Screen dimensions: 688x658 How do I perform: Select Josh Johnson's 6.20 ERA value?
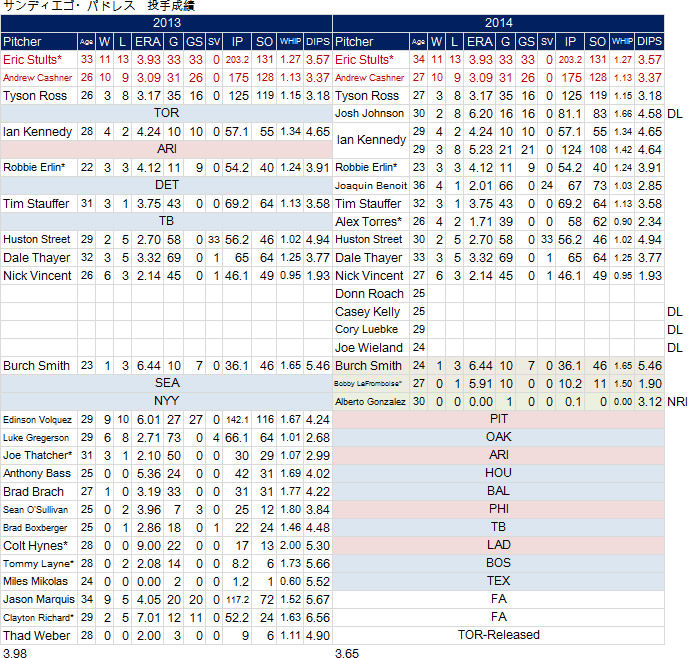(x=480, y=114)
